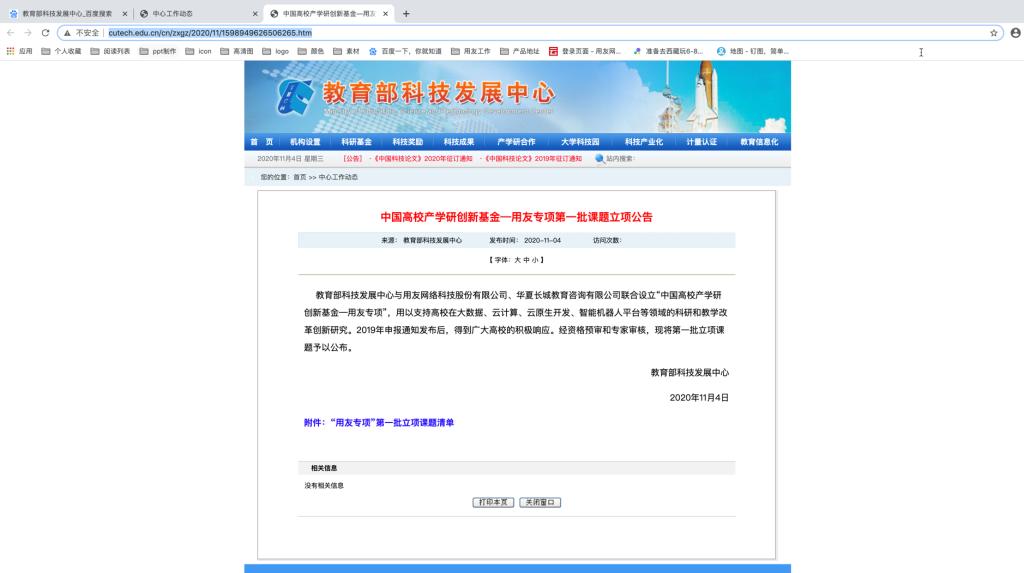Open attachment 用友专项第一批立项课题清单
The width and height of the screenshot is (1024, 573).
(x=379, y=423)
